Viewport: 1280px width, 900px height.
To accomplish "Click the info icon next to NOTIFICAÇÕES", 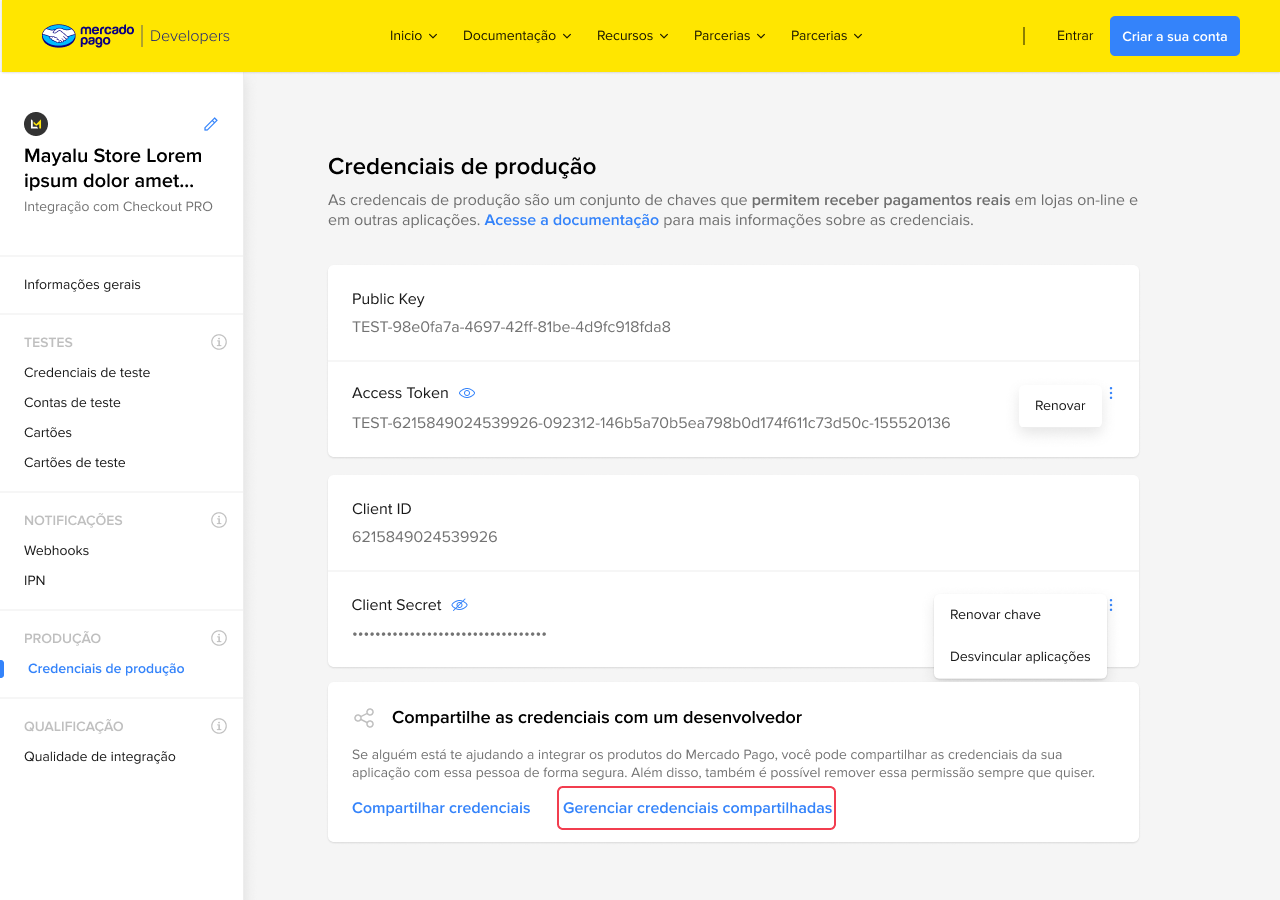I will coord(219,520).
